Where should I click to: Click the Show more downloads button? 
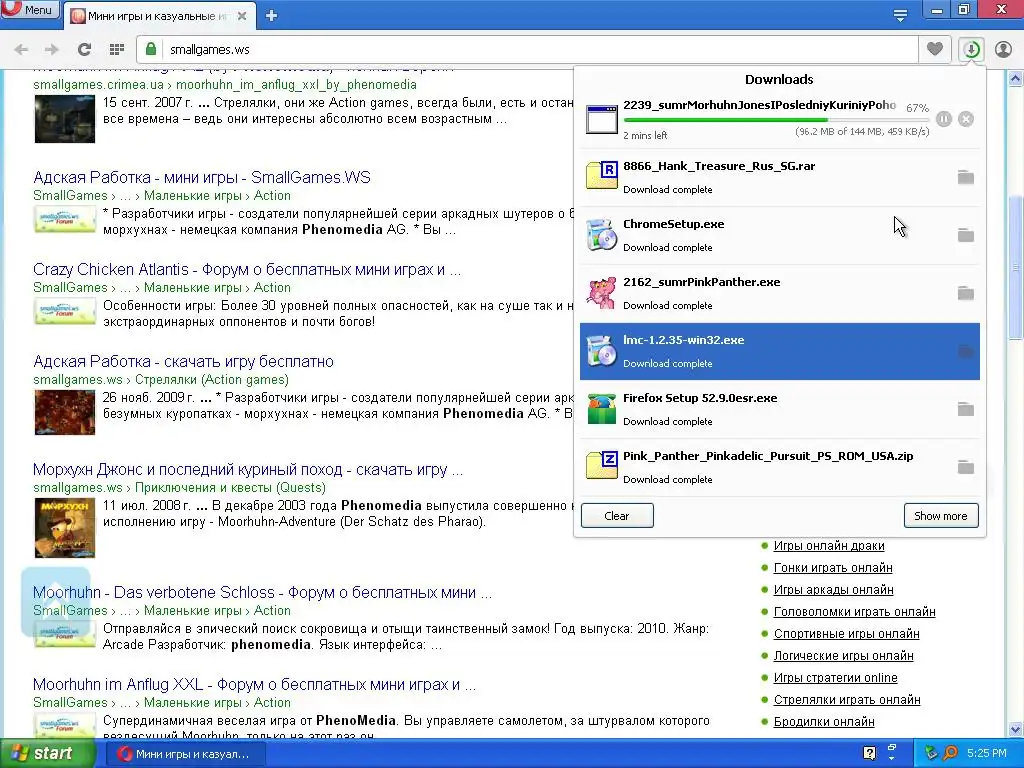[x=941, y=515]
